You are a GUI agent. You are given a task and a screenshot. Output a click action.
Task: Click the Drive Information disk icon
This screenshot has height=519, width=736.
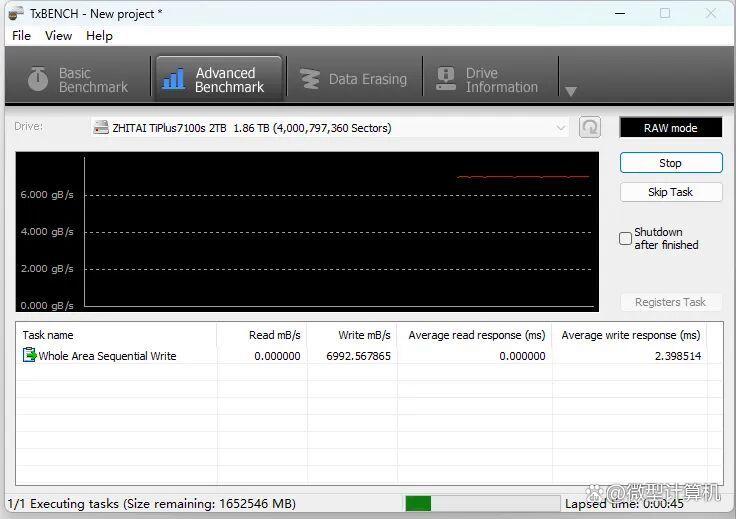tap(445, 78)
